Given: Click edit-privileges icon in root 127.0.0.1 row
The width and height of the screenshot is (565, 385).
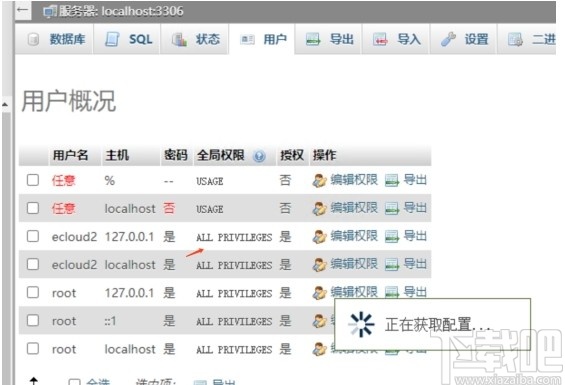Looking at the screenshot, I should point(319,293).
